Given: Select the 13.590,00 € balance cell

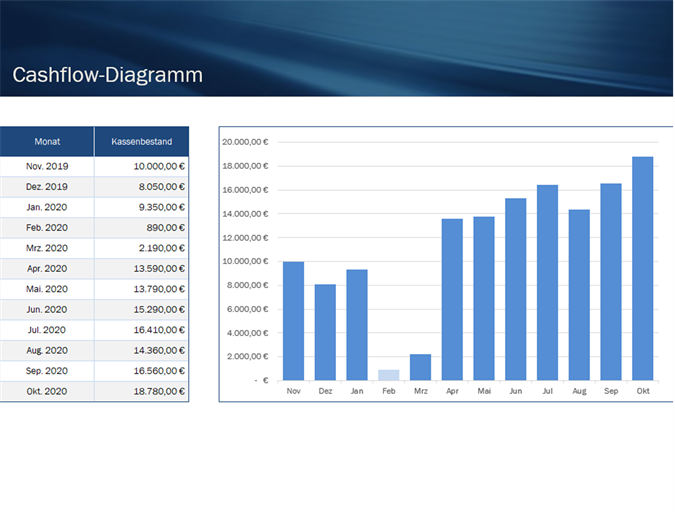Looking at the screenshot, I should 142,269.
